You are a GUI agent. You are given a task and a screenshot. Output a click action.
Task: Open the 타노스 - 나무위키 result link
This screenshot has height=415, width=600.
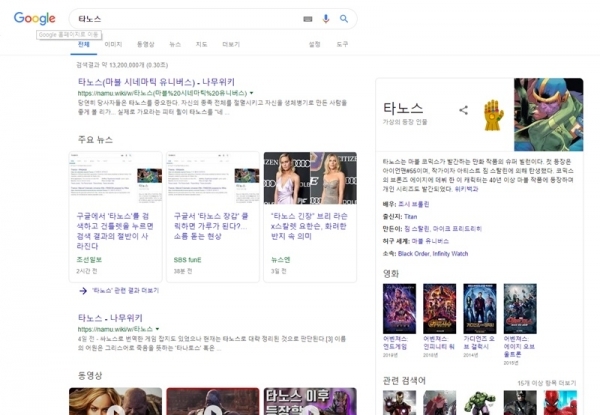point(110,318)
